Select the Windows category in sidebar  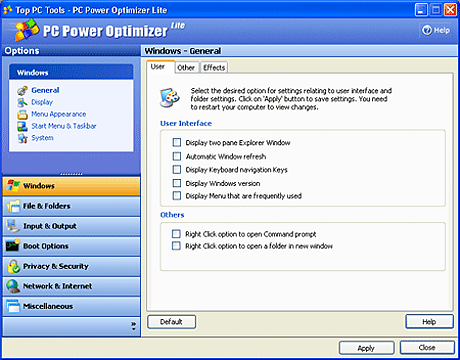tap(71, 186)
